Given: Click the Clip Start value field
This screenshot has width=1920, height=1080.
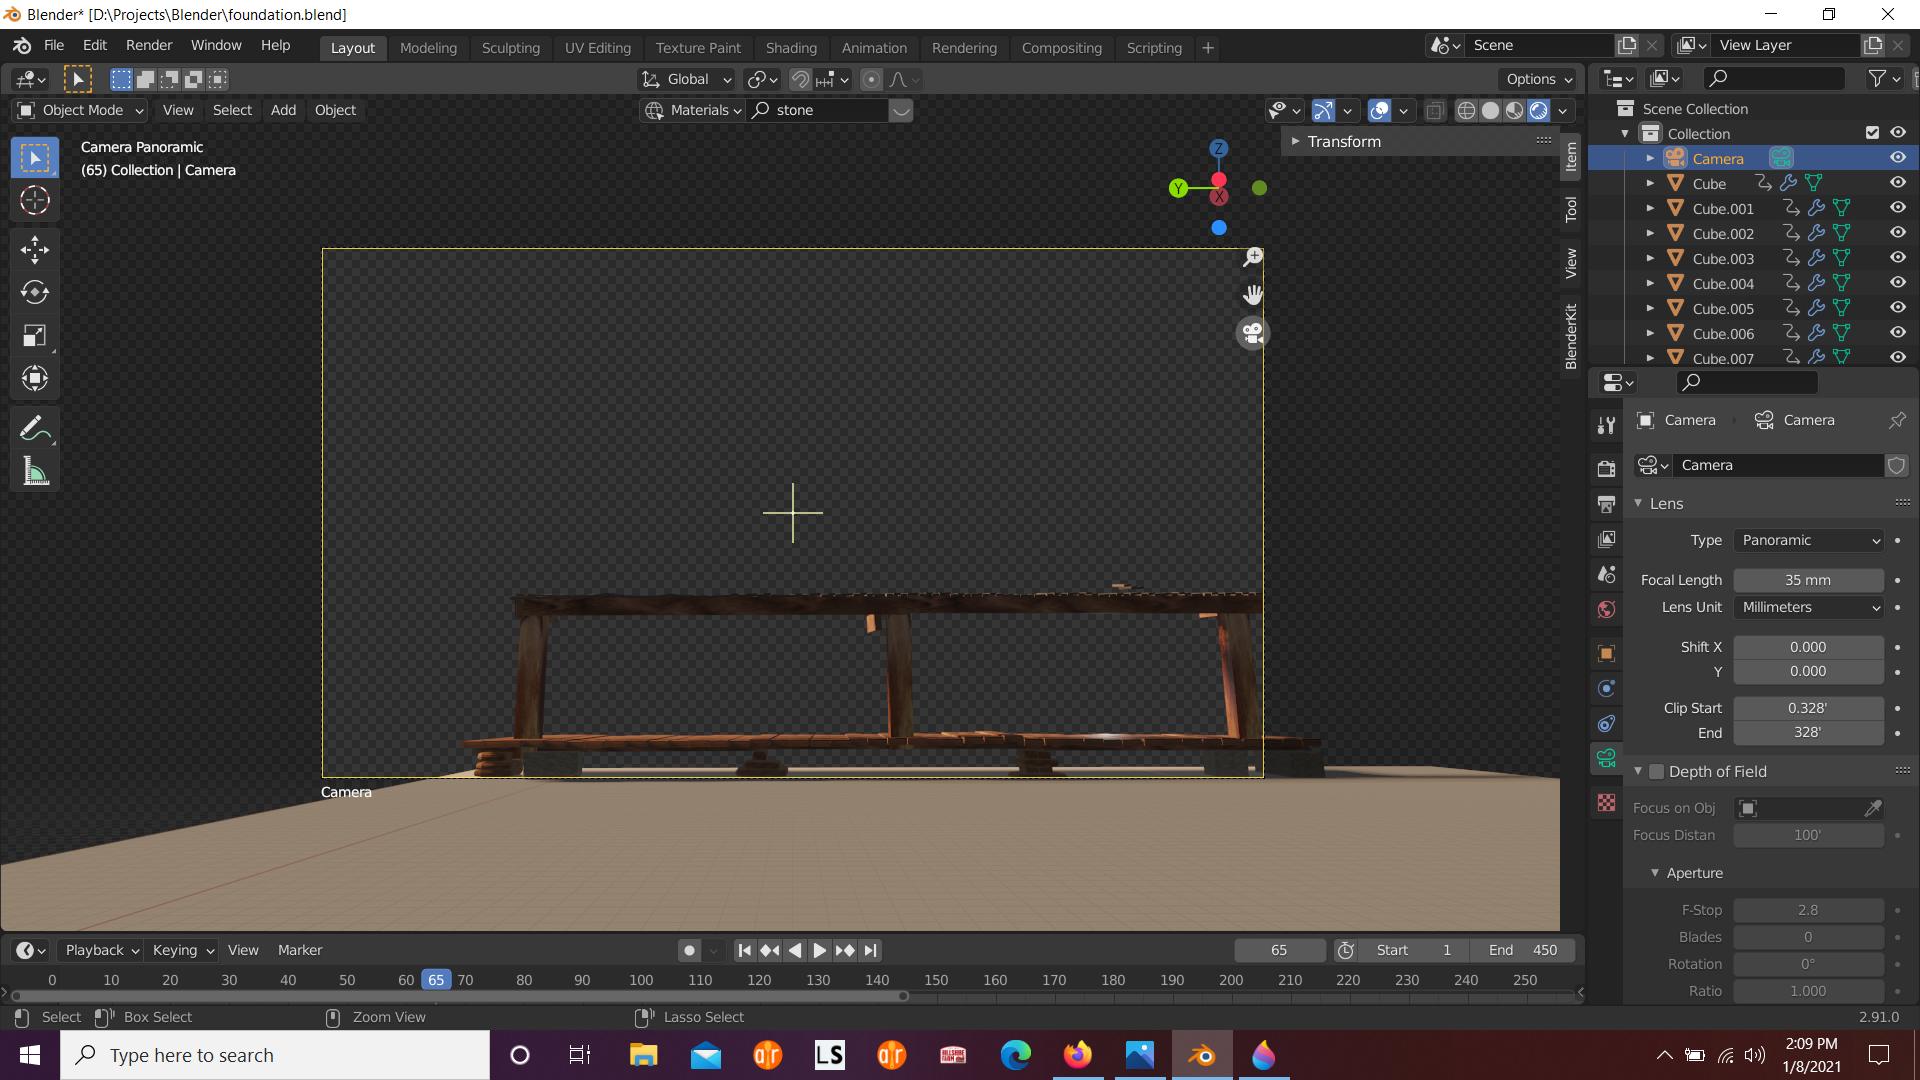Looking at the screenshot, I should (1808, 708).
